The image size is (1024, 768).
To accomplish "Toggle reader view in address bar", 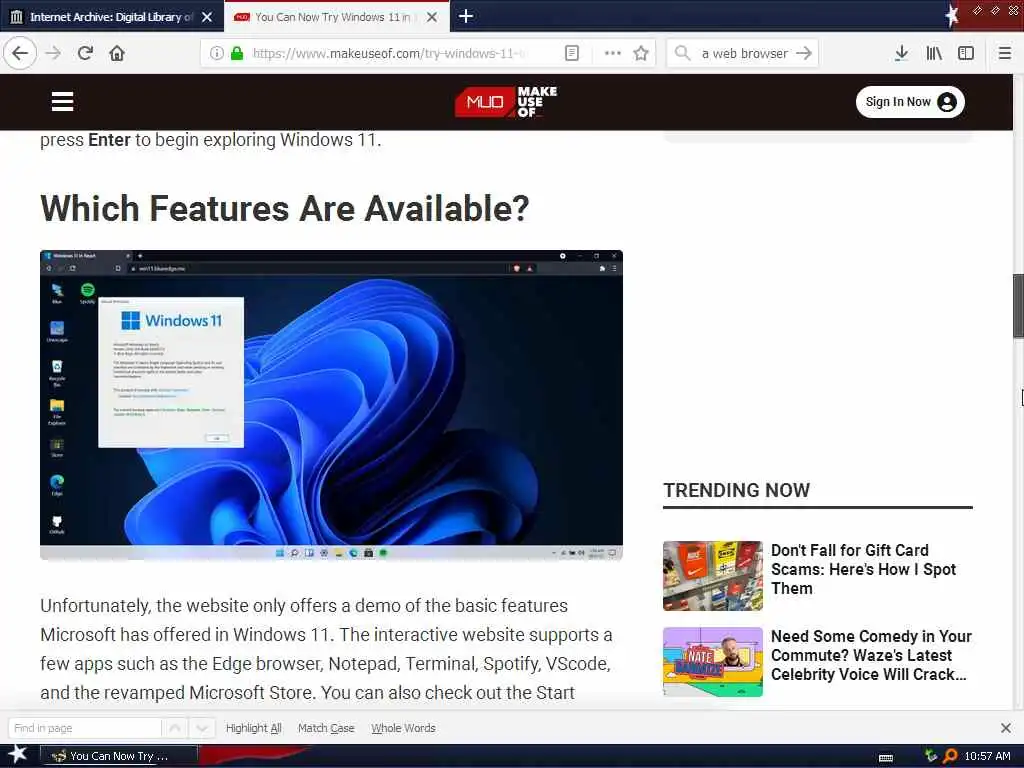I will click(x=571, y=53).
